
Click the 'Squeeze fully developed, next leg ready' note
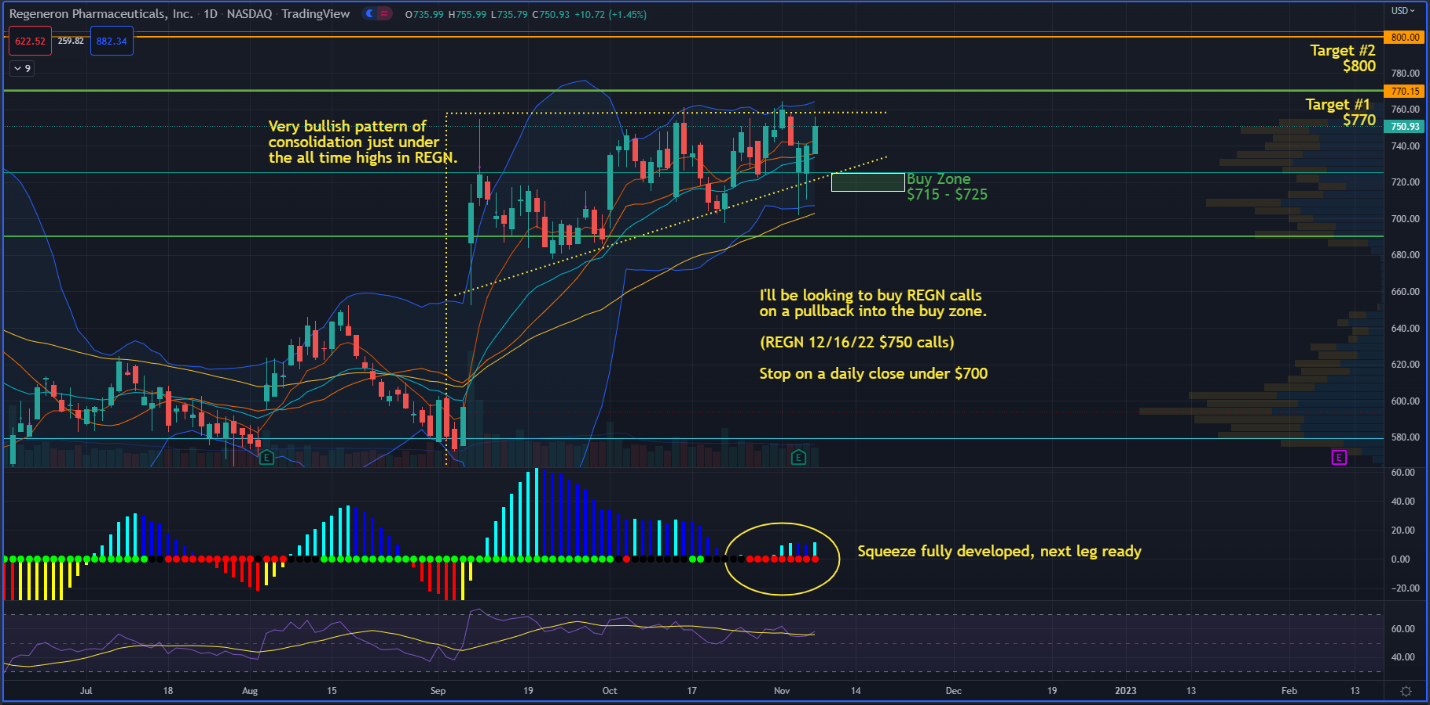pyautogui.click(x=999, y=551)
